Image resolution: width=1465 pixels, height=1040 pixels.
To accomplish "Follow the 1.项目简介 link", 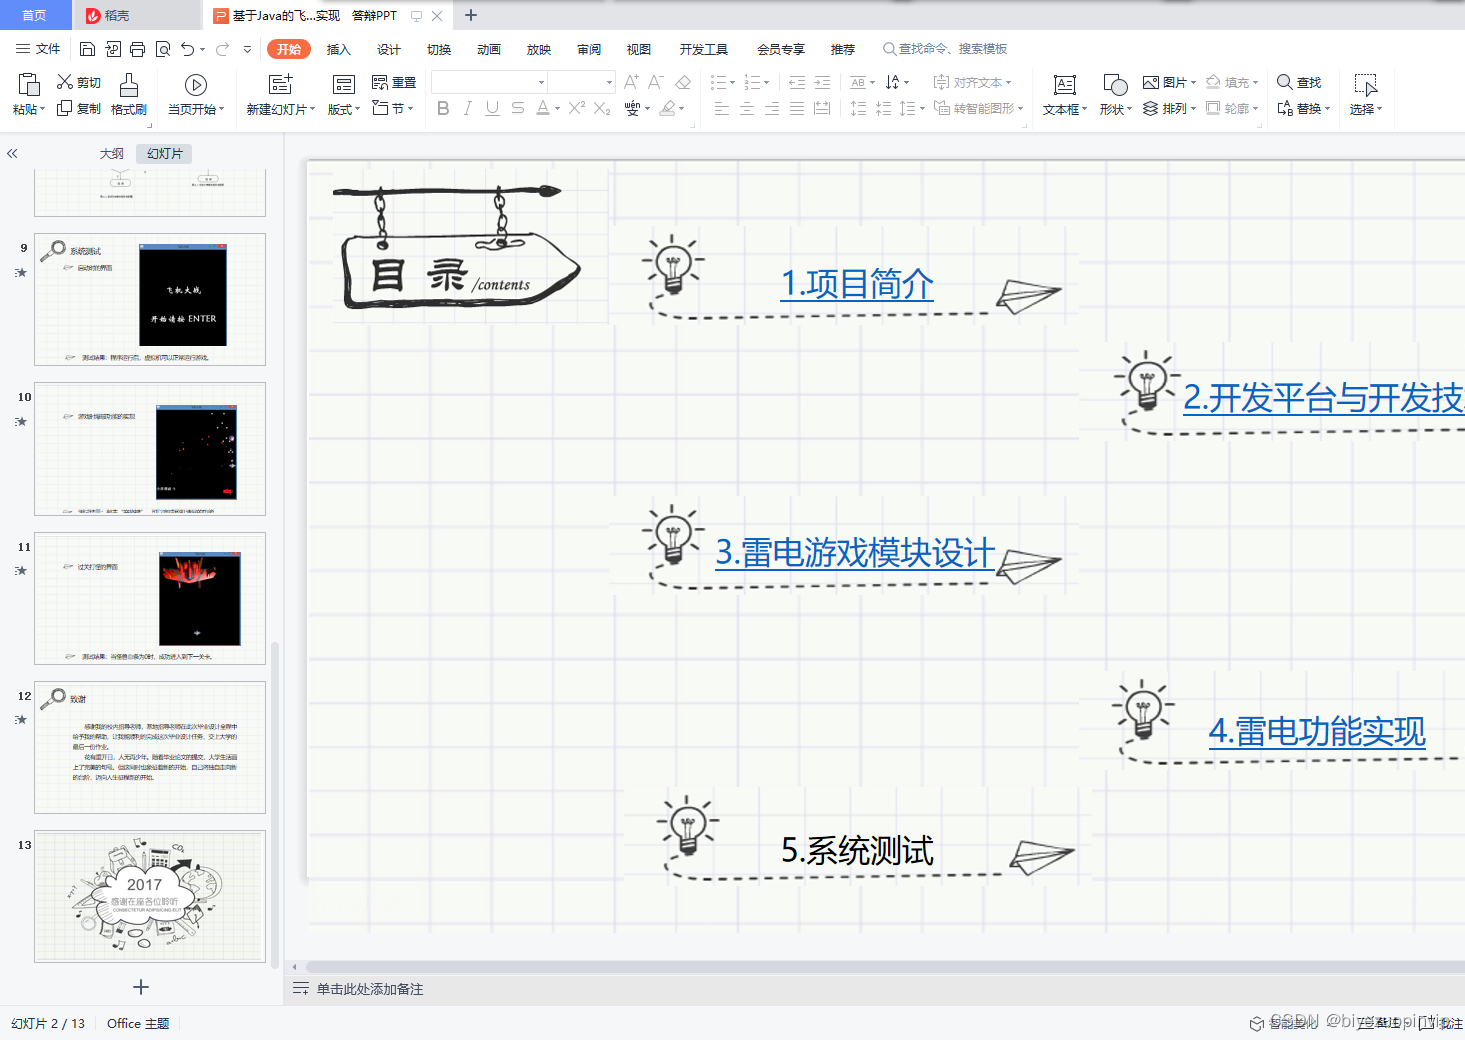I will pos(857,284).
